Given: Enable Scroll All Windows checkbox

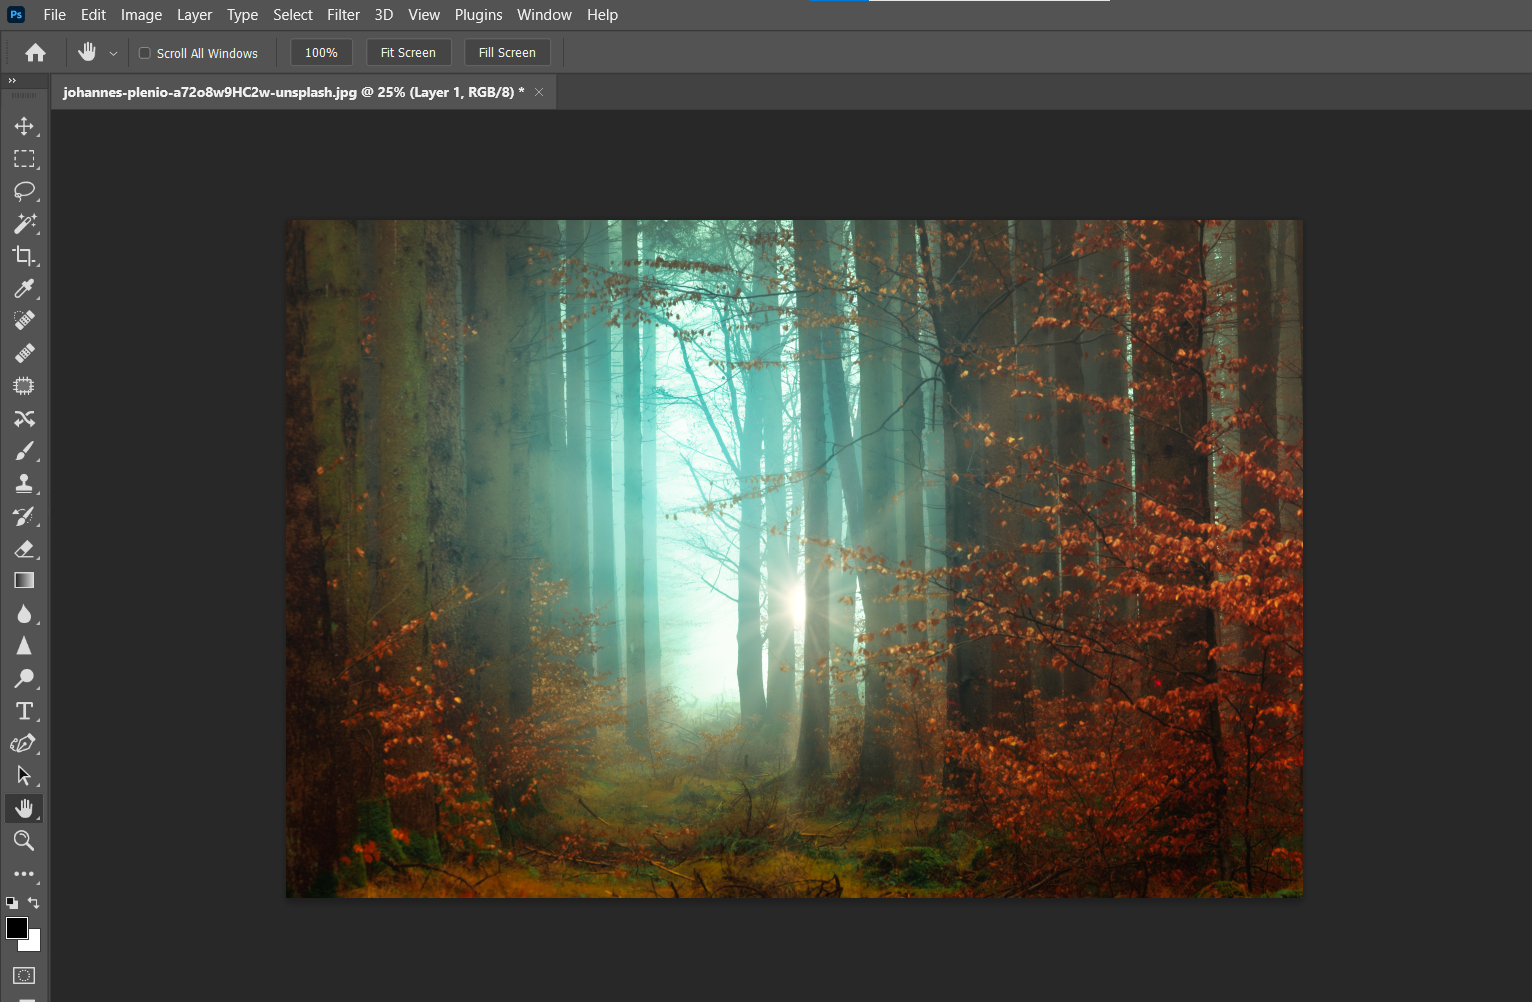Looking at the screenshot, I should 145,53.
